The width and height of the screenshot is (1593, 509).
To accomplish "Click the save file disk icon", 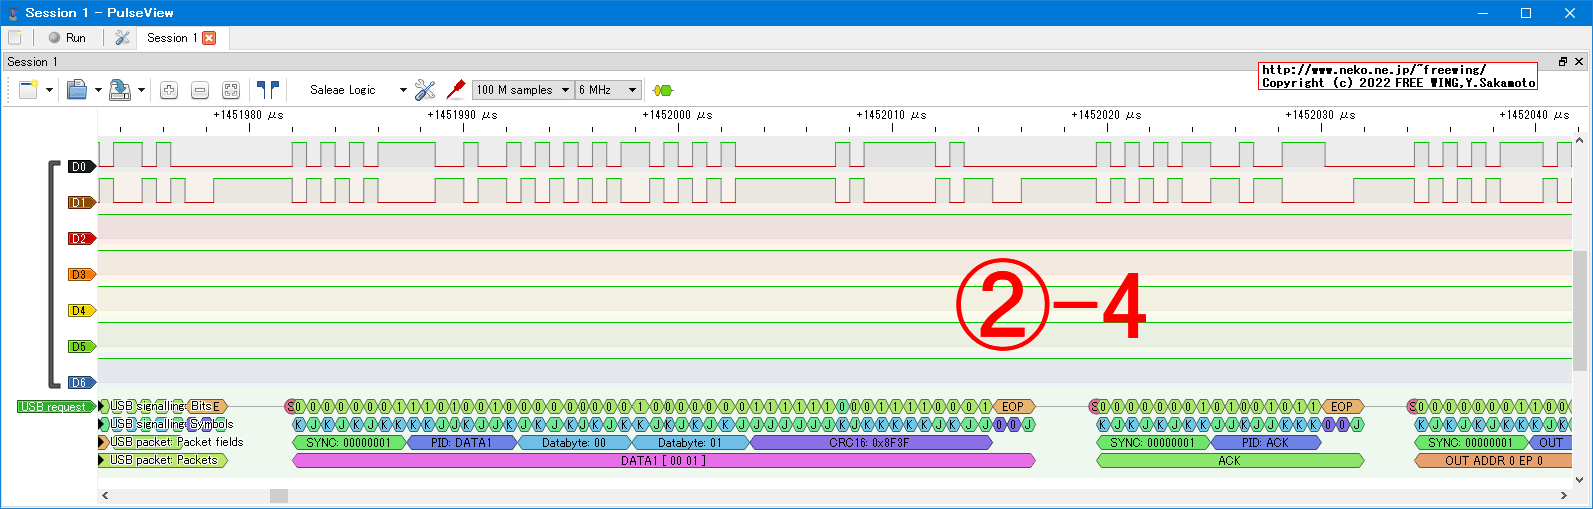I will click(120, 90).
